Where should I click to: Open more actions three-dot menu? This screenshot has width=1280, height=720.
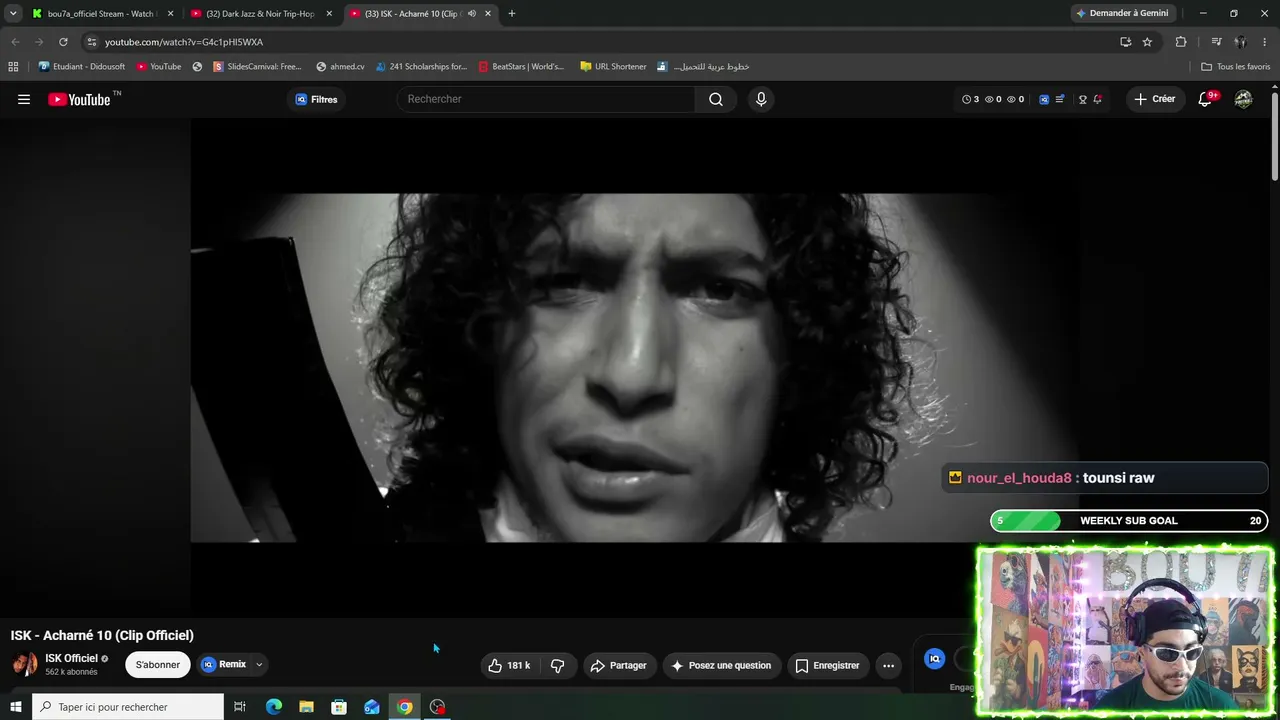point(888,665)
